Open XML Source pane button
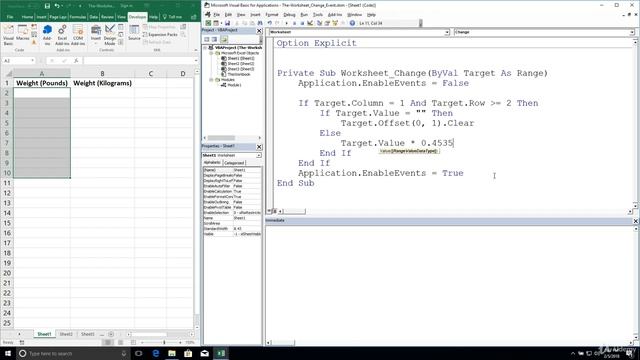The width and height of the screenshot is (640, 360). [x=134, y=33]
